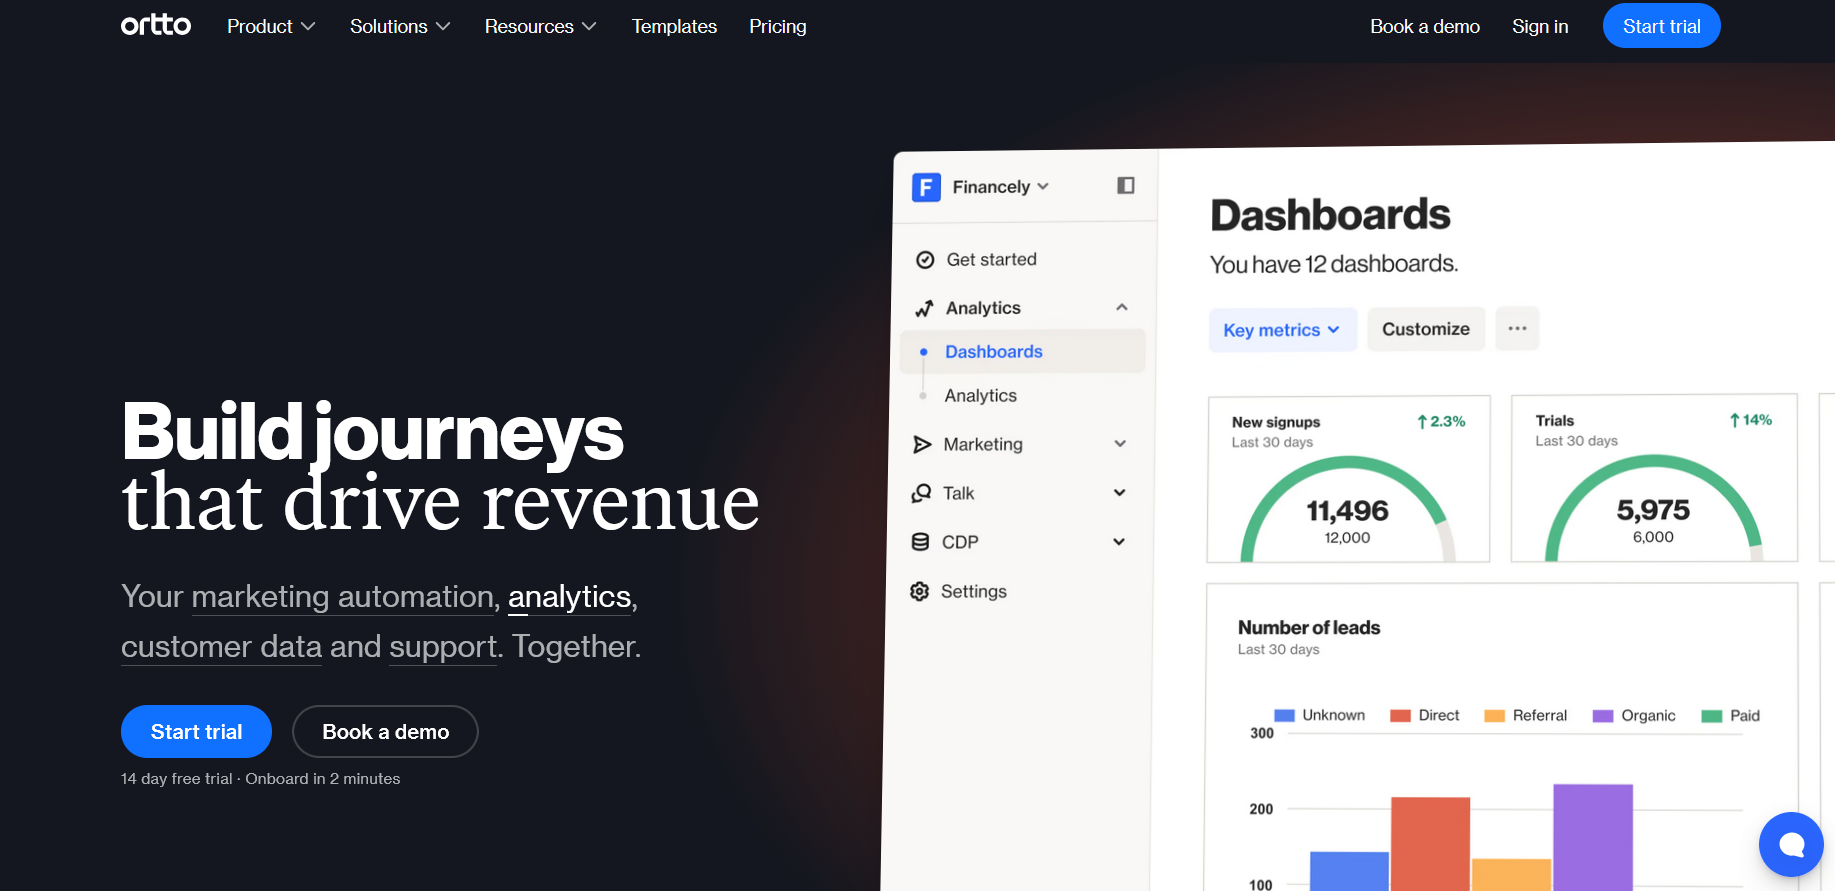This screenshot has height=891, width=1835.
Task: Click Referral orange legend swatch
Action: pyautogui.click(x=1495, y=716)
